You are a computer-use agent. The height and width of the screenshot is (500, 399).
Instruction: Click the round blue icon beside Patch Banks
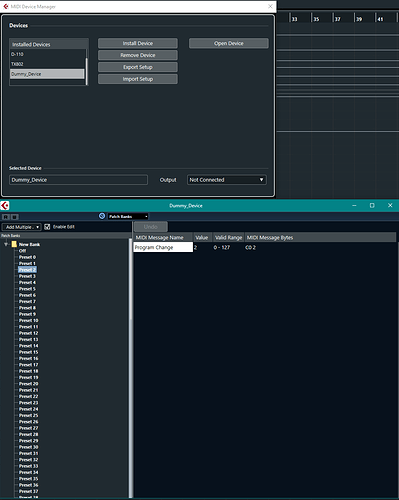[x=102, y=216]
